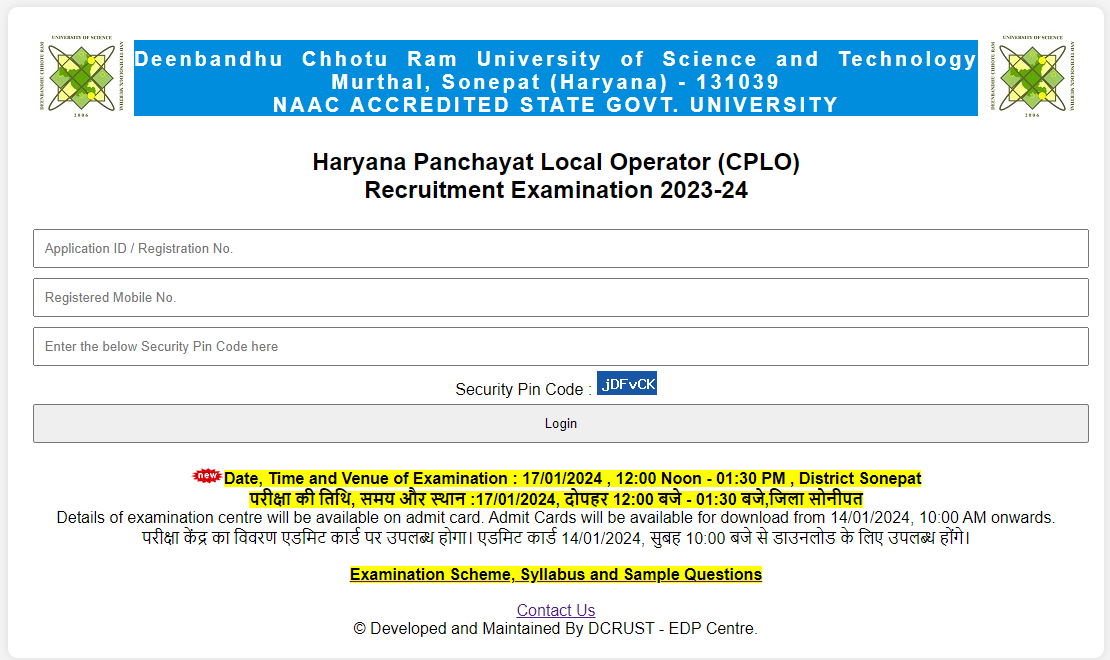Click the 'Recruitment Examination 2023-24' heading line
The width and height of the screenshot is (1110, 660).
click(x=556, y=190)
